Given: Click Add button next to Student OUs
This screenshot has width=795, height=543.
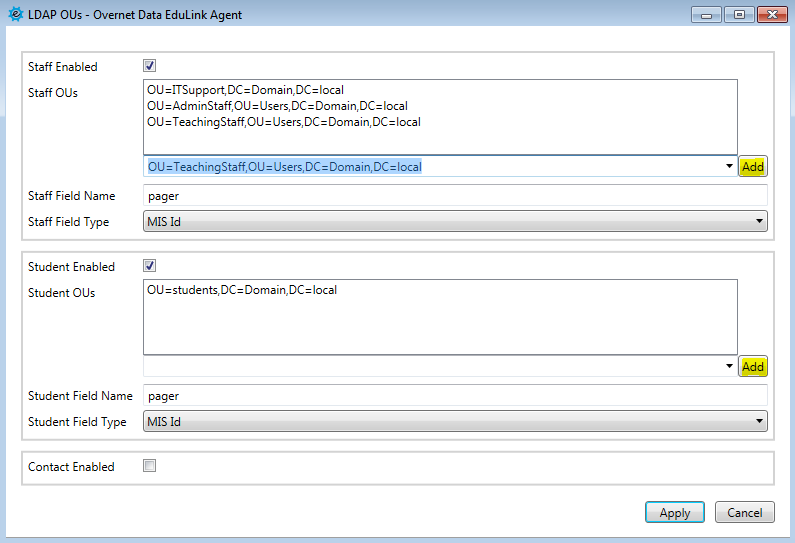Looking at the screenshot, I should (753, 367).
